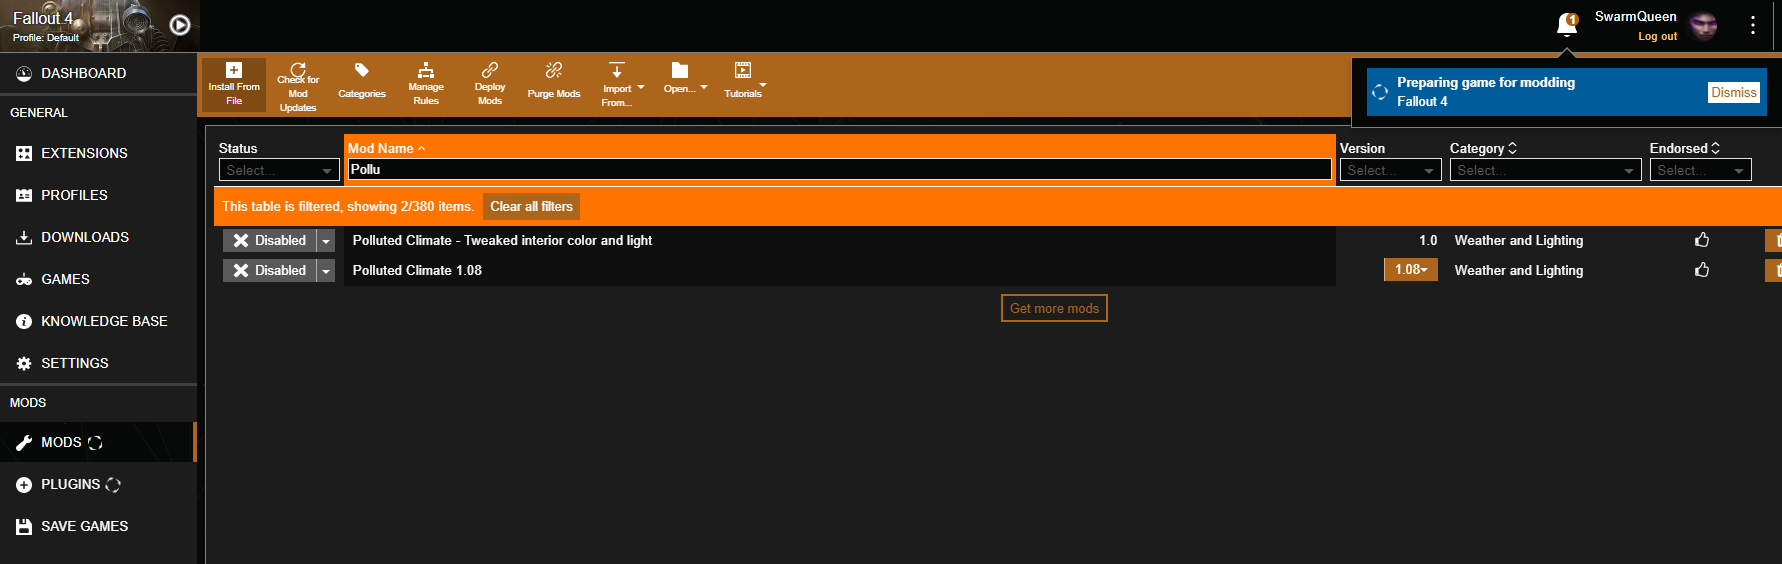Sort by the Endorsed column header

1685,148
